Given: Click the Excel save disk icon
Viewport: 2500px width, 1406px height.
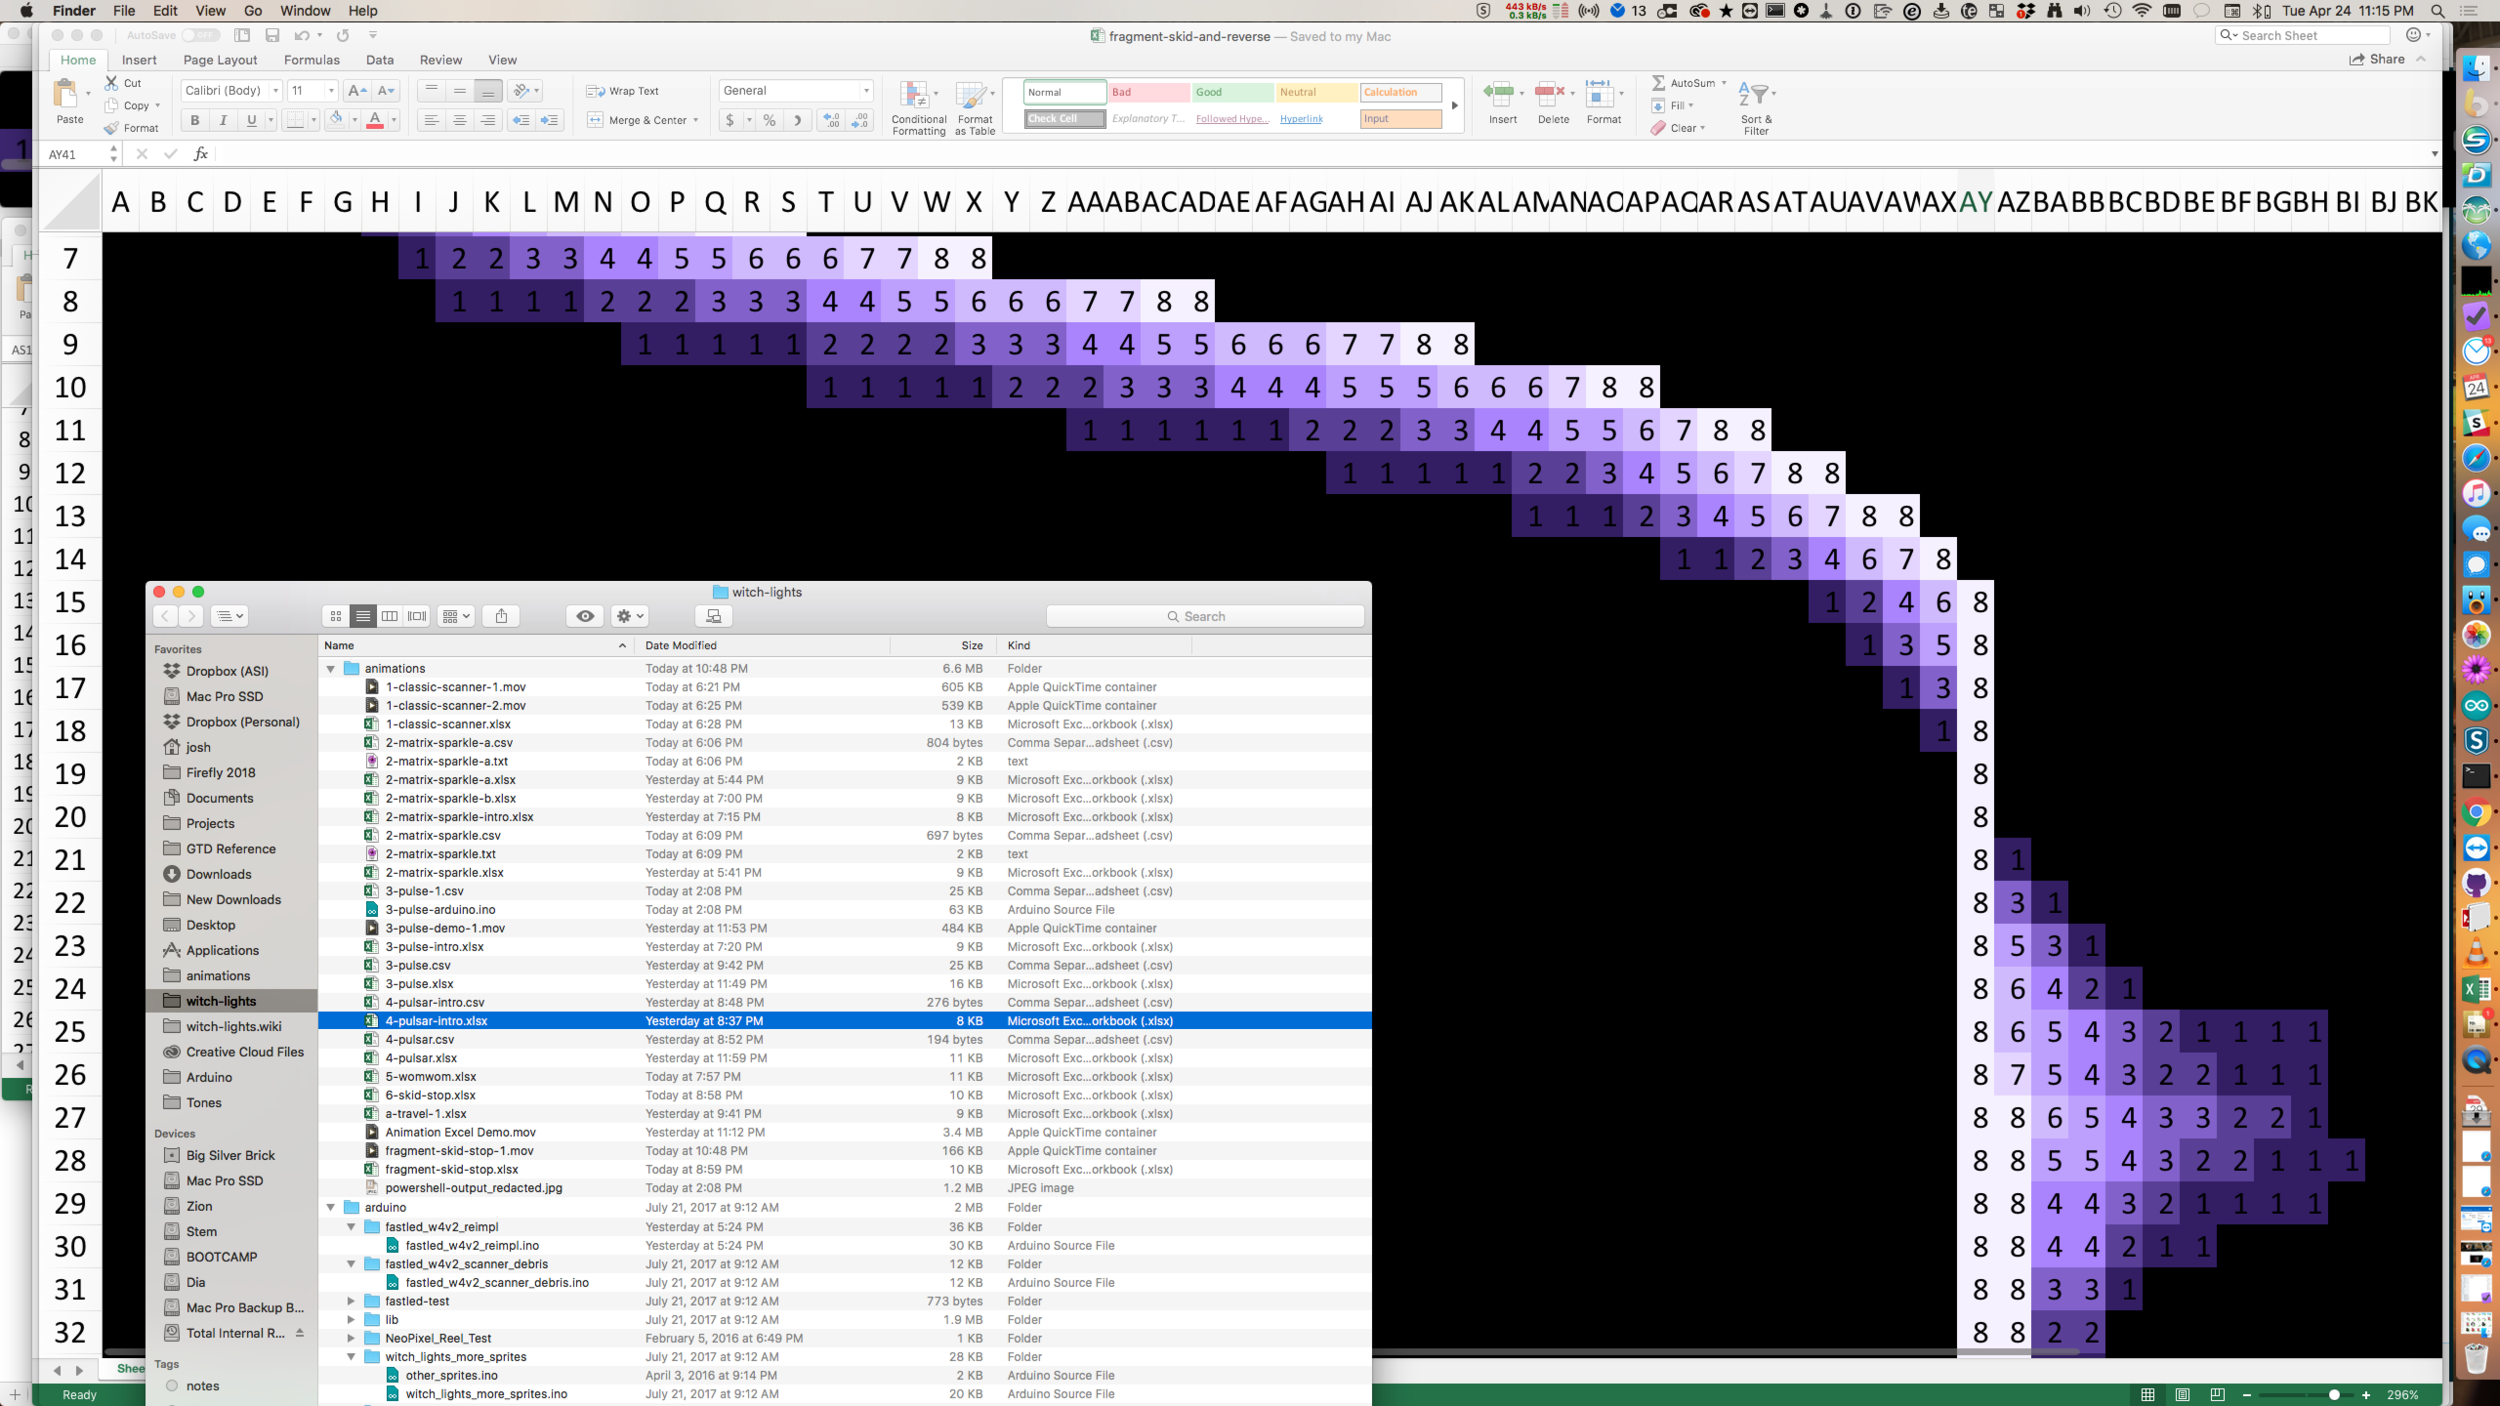Looking at the screenshot, I should pos(272,35).
